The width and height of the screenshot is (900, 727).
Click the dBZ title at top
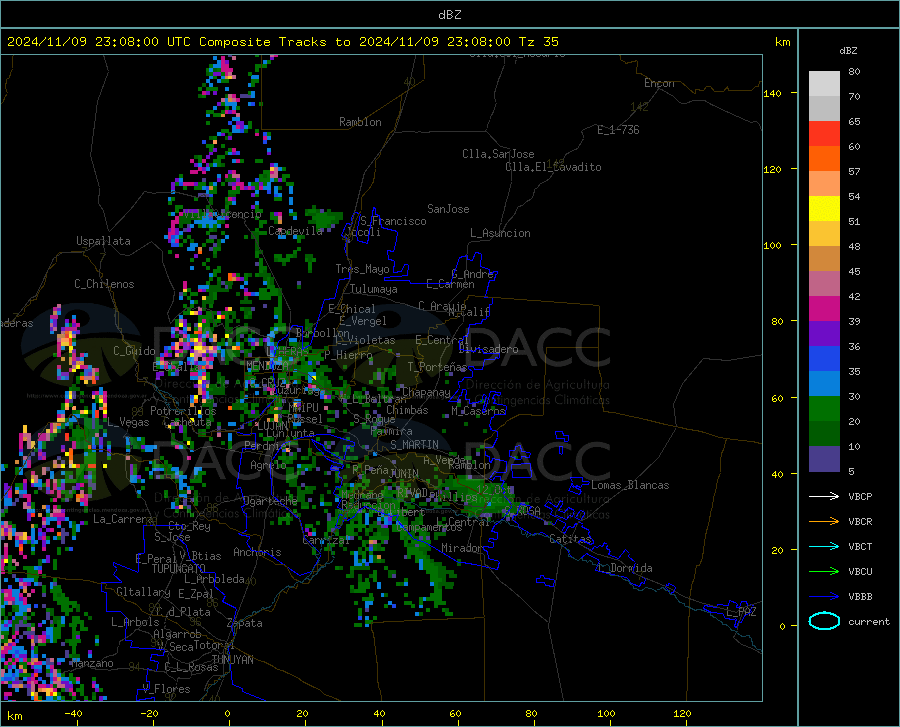[449, 15]
